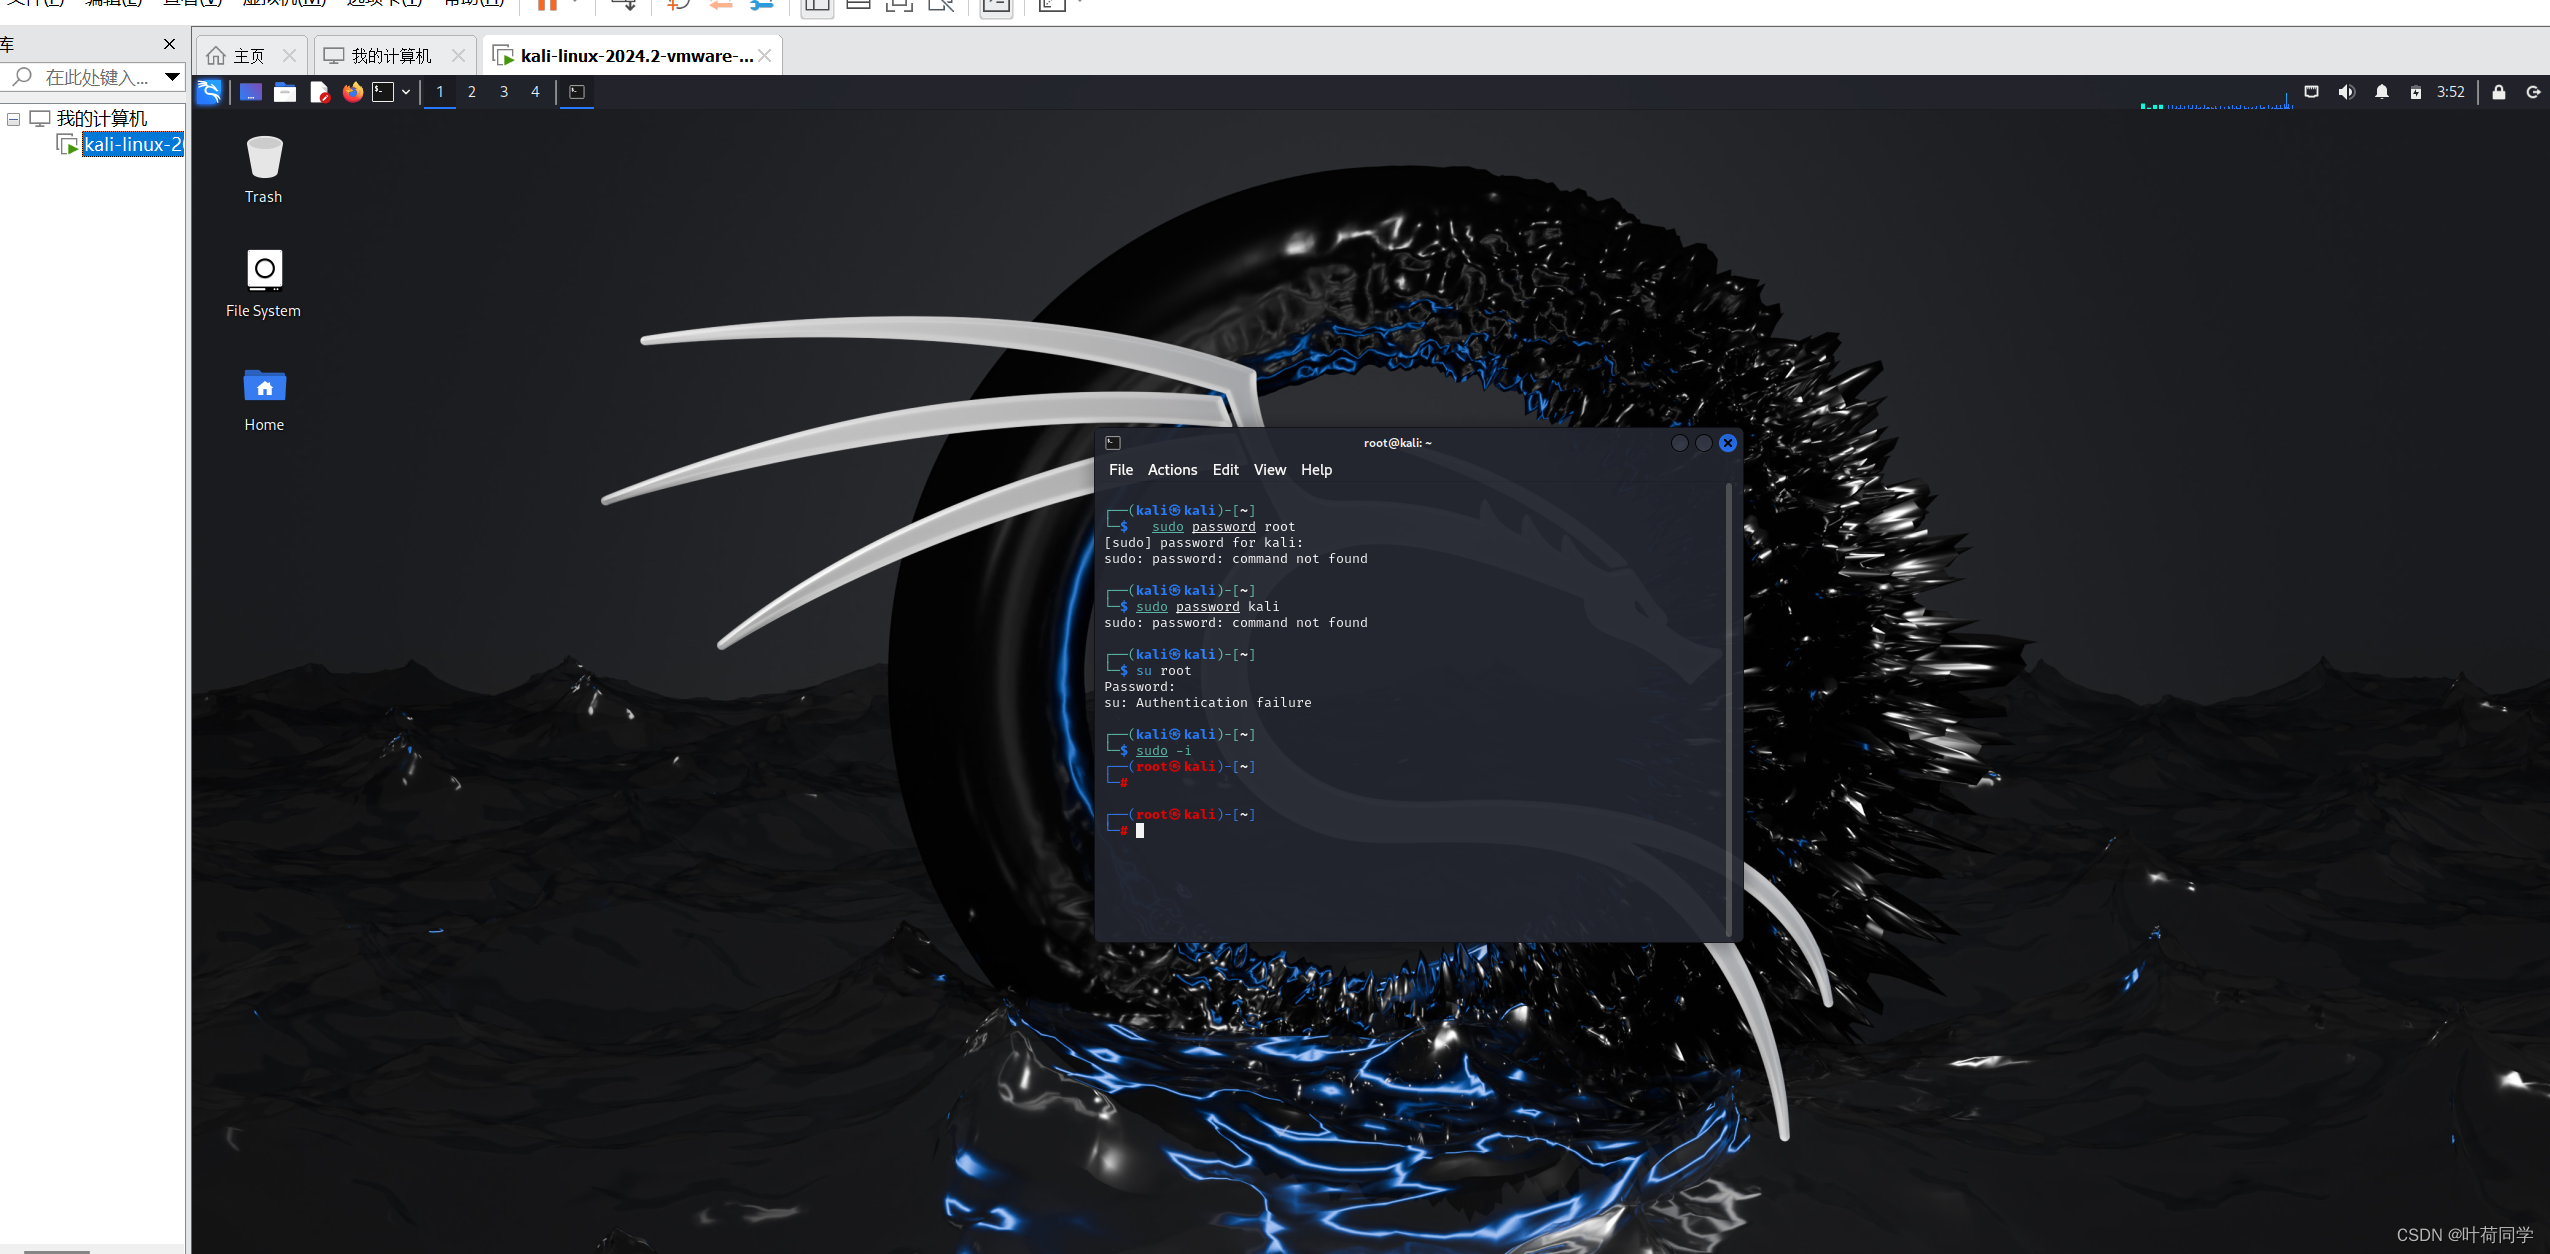
Task: Focus the library search input field
Action: pyautogui.click(x=96, y=77)
